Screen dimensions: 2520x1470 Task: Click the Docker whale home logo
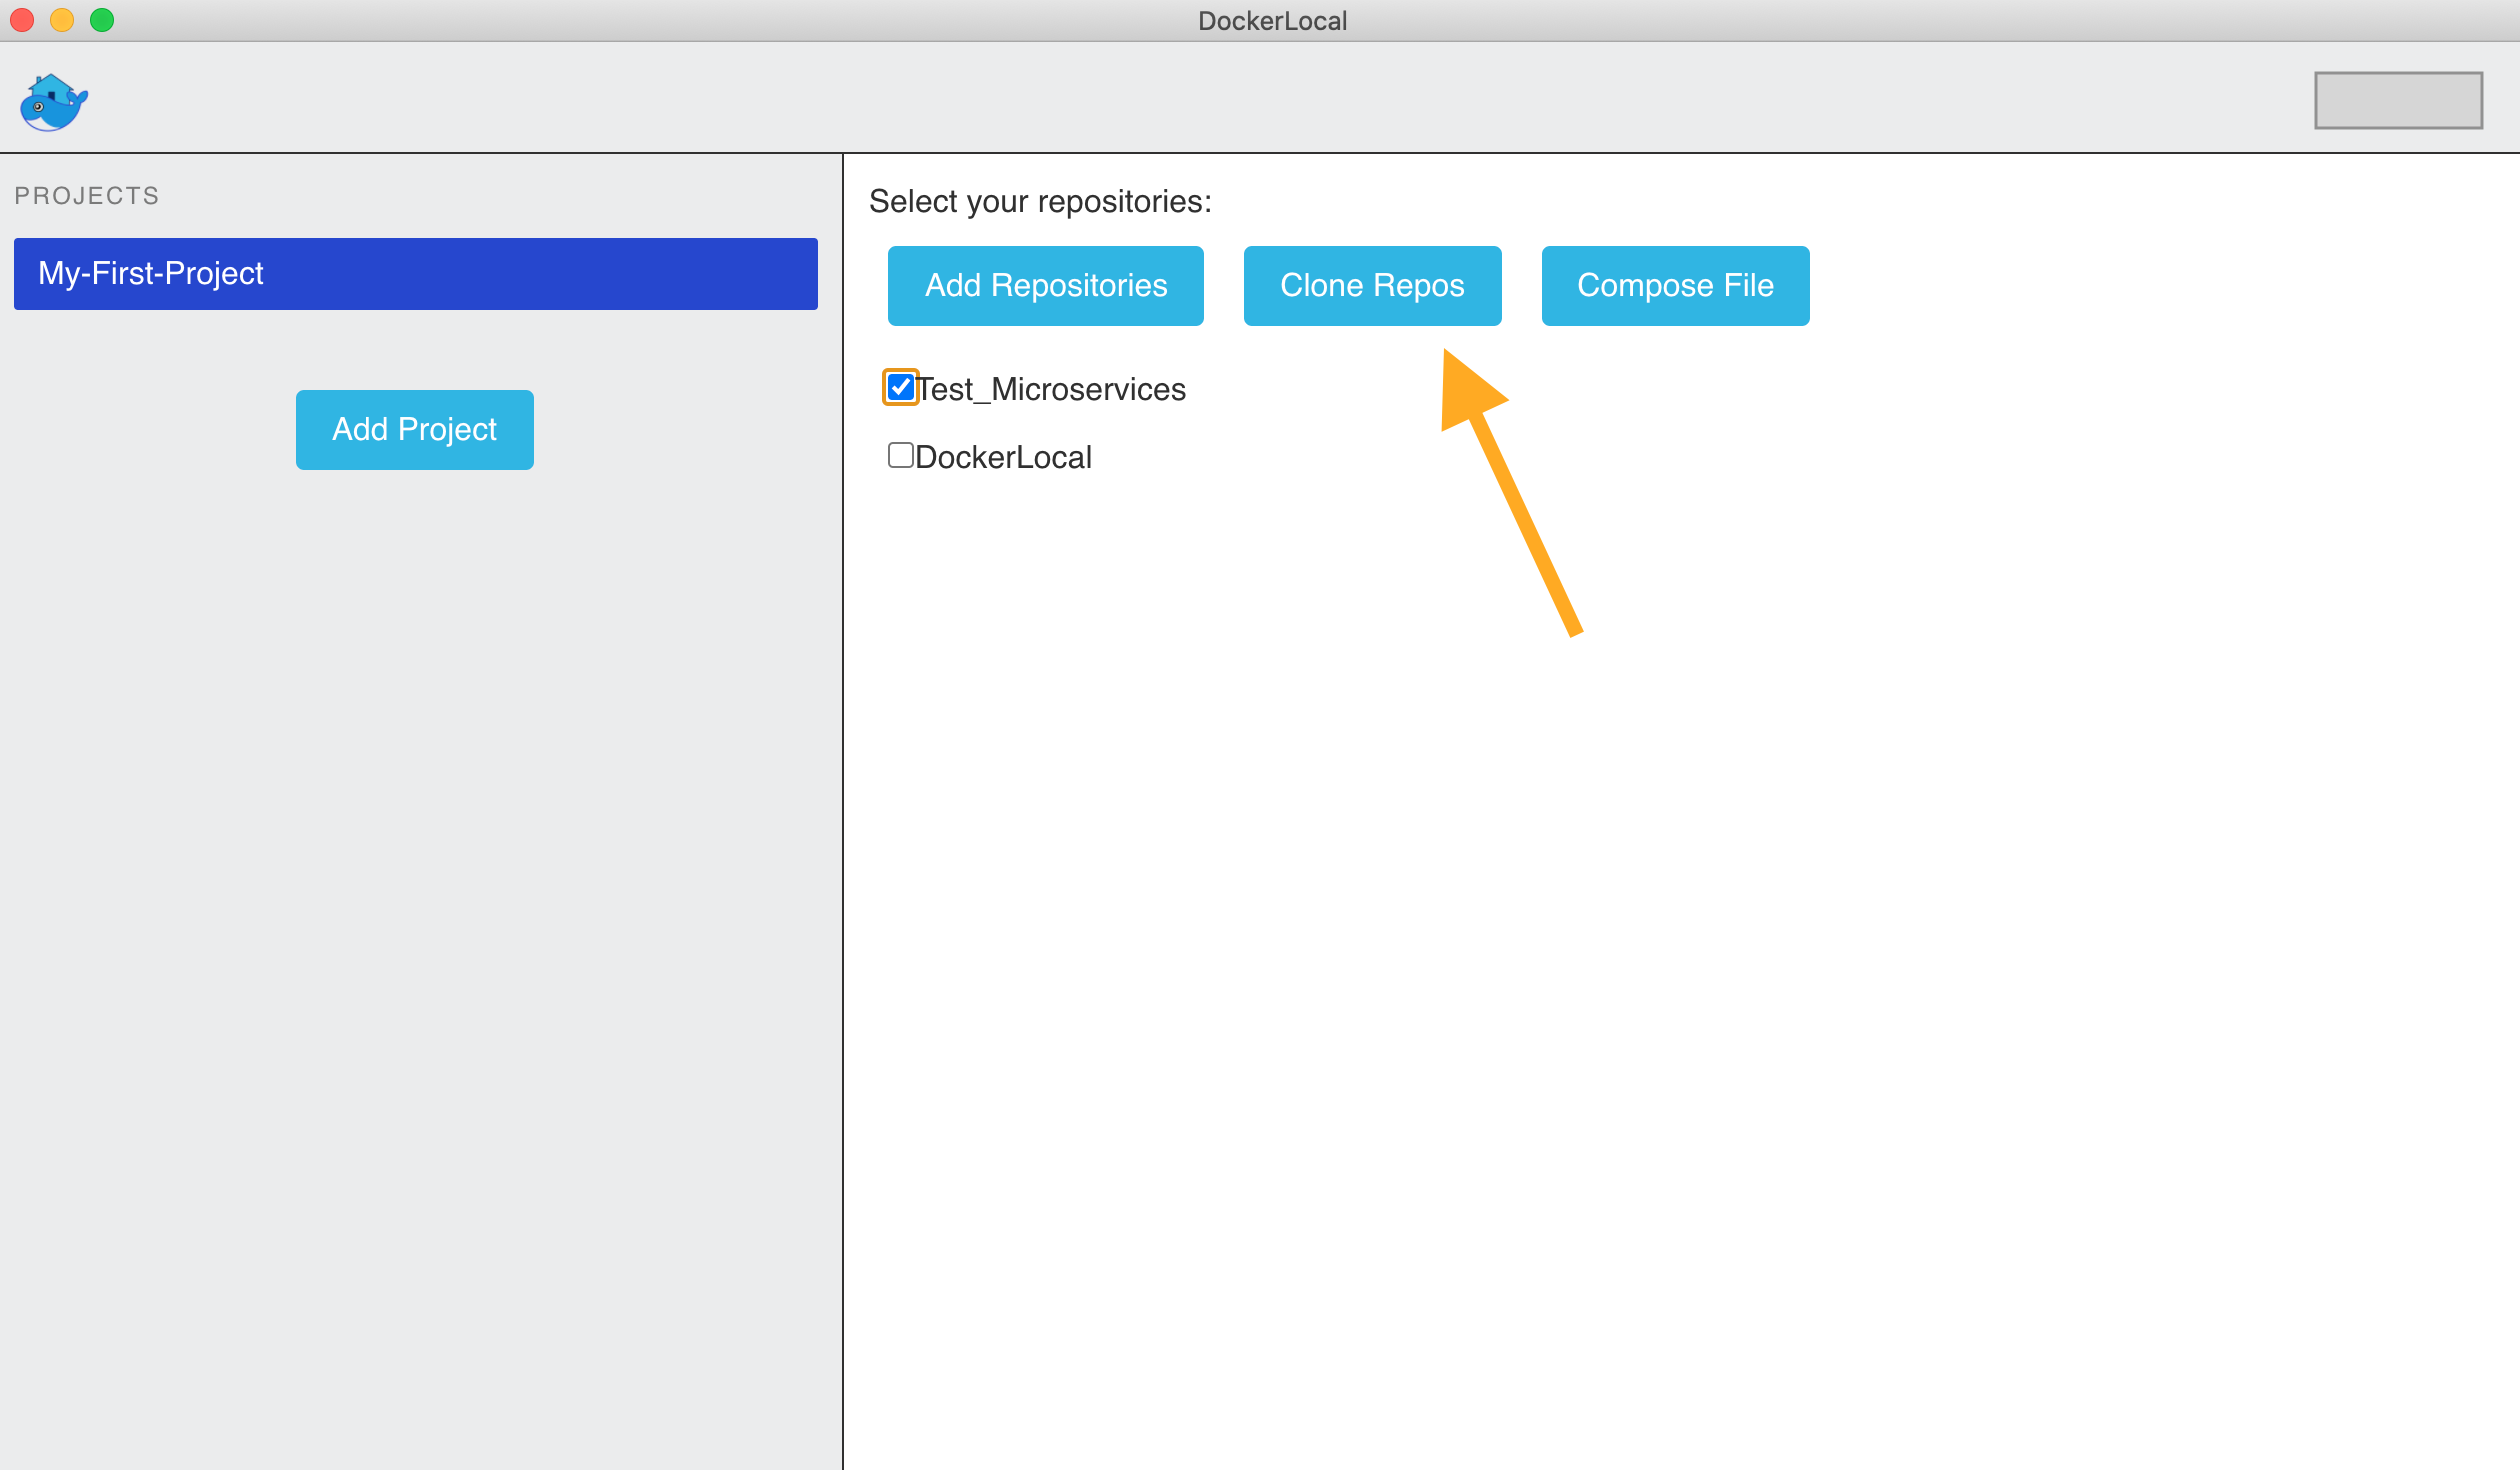(52, 101)
